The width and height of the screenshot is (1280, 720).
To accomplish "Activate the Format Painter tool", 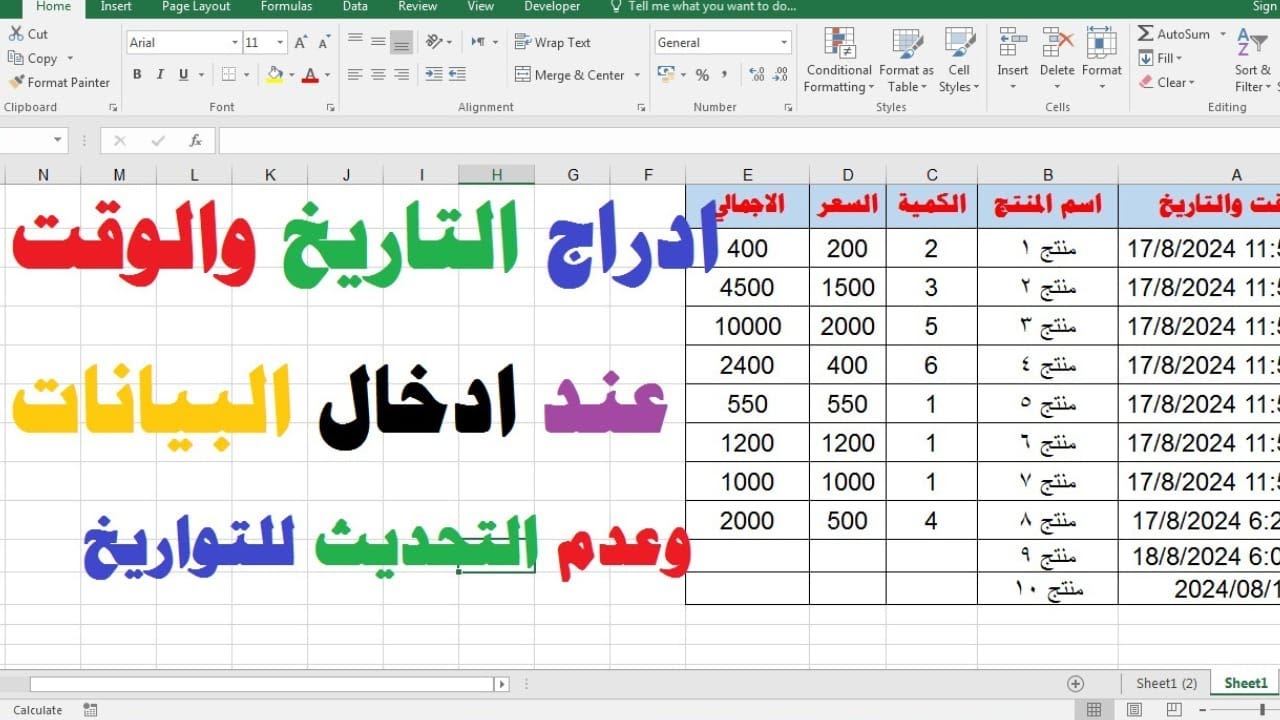I will (x=59, y=82).
